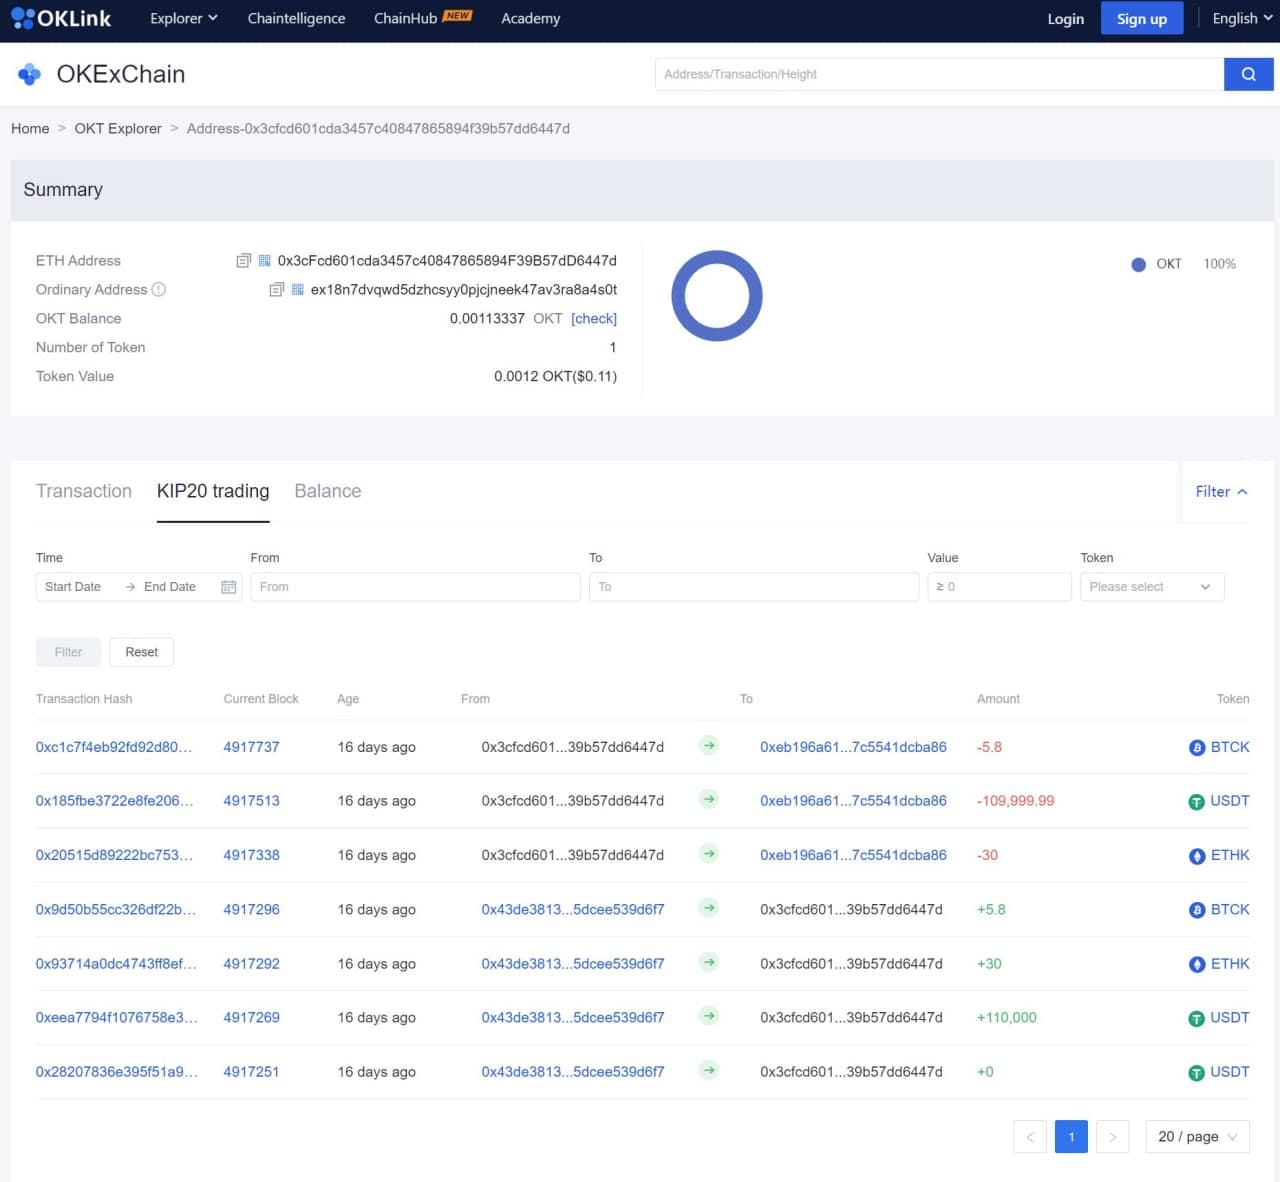This screenshot has width=1280, height=1182.
Task: Open transaction hash 0xc1c7f4eb92fd92d80…
Action: coord(114,747)
